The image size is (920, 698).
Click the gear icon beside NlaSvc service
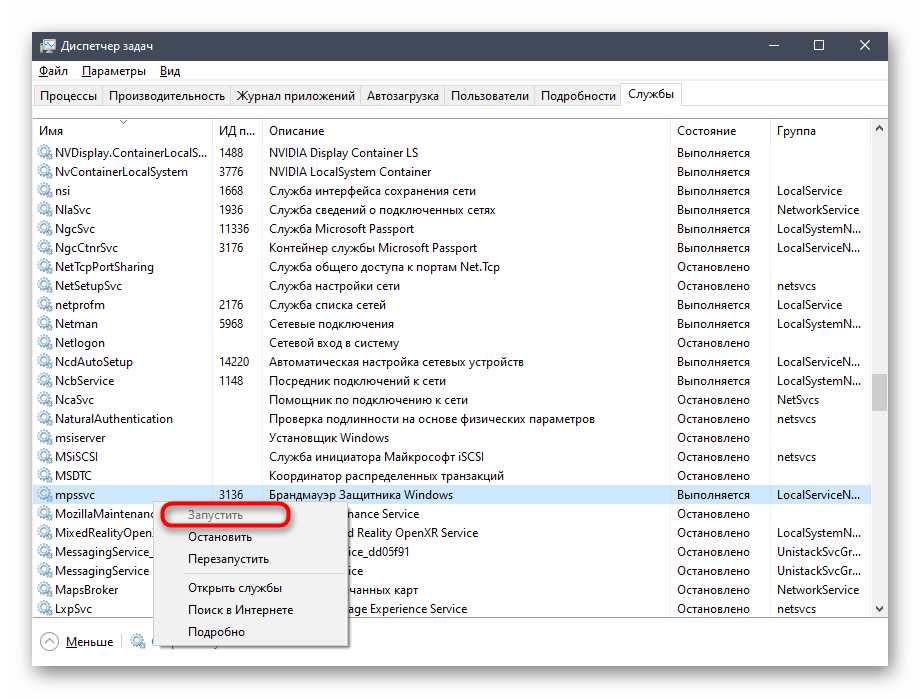45,210
